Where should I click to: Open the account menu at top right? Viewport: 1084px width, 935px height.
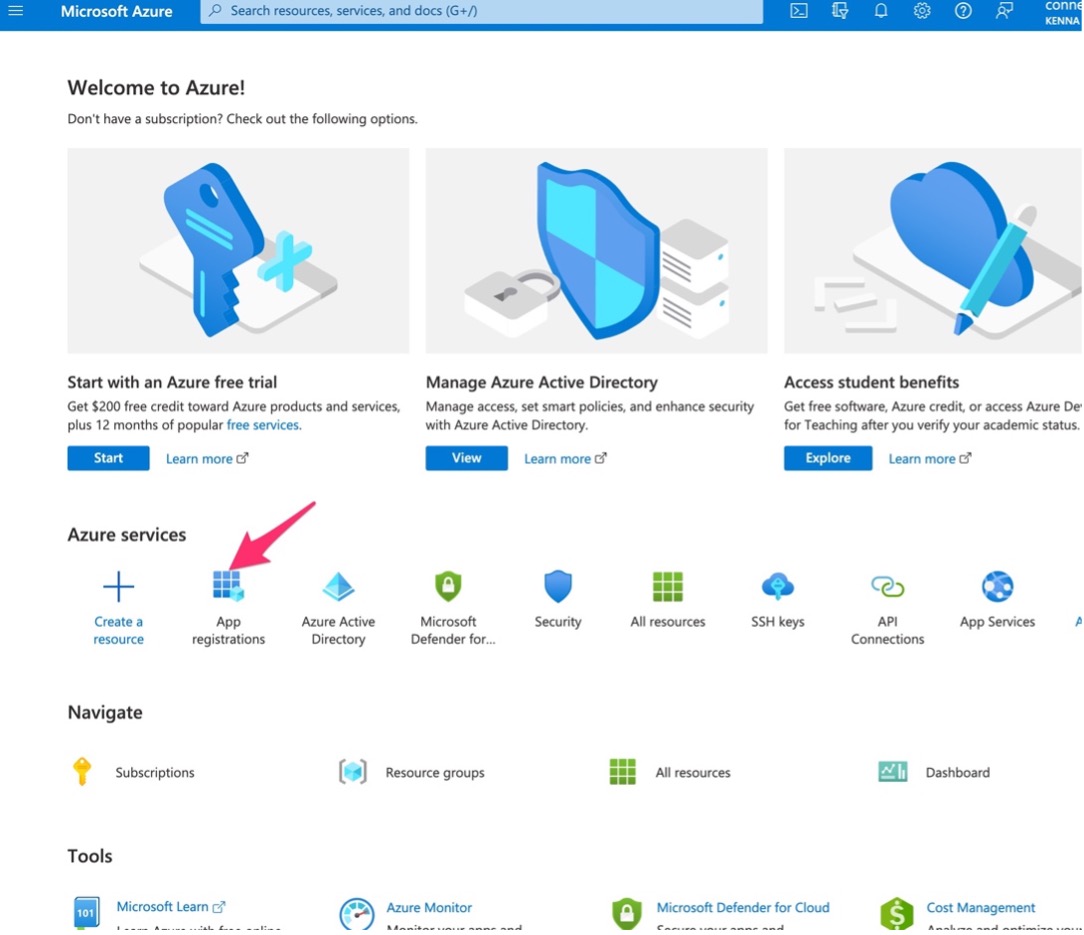(1063, 12)
